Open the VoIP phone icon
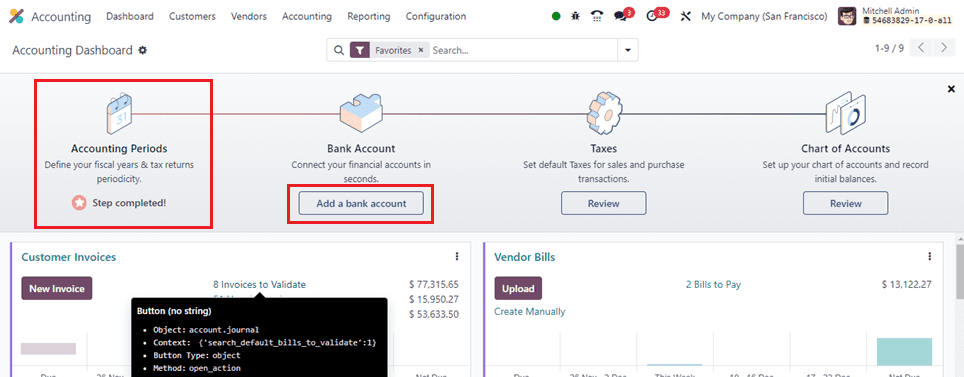The width and height of the screenshot is (964, 377). coord(596,17)
